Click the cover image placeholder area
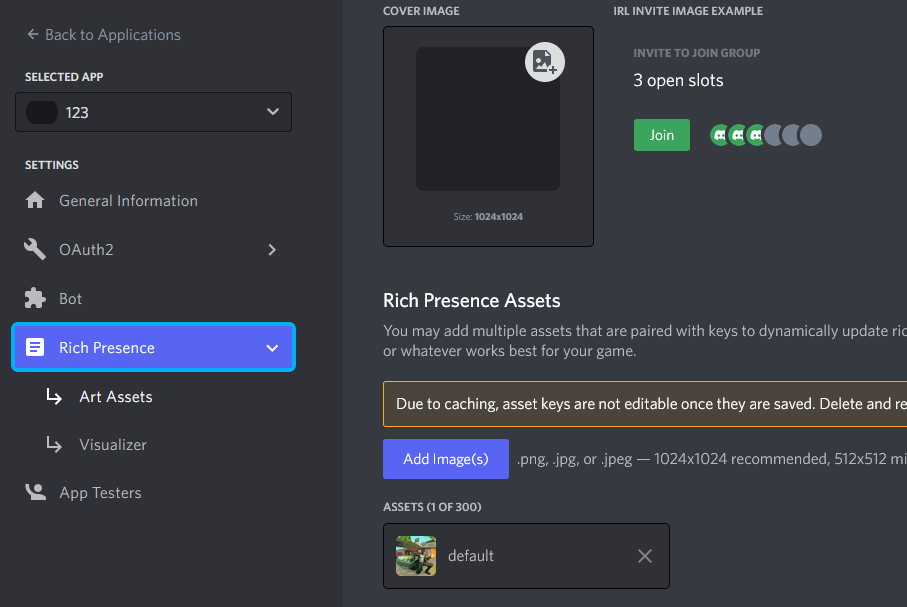907x607 pixels. pos(488,119)
